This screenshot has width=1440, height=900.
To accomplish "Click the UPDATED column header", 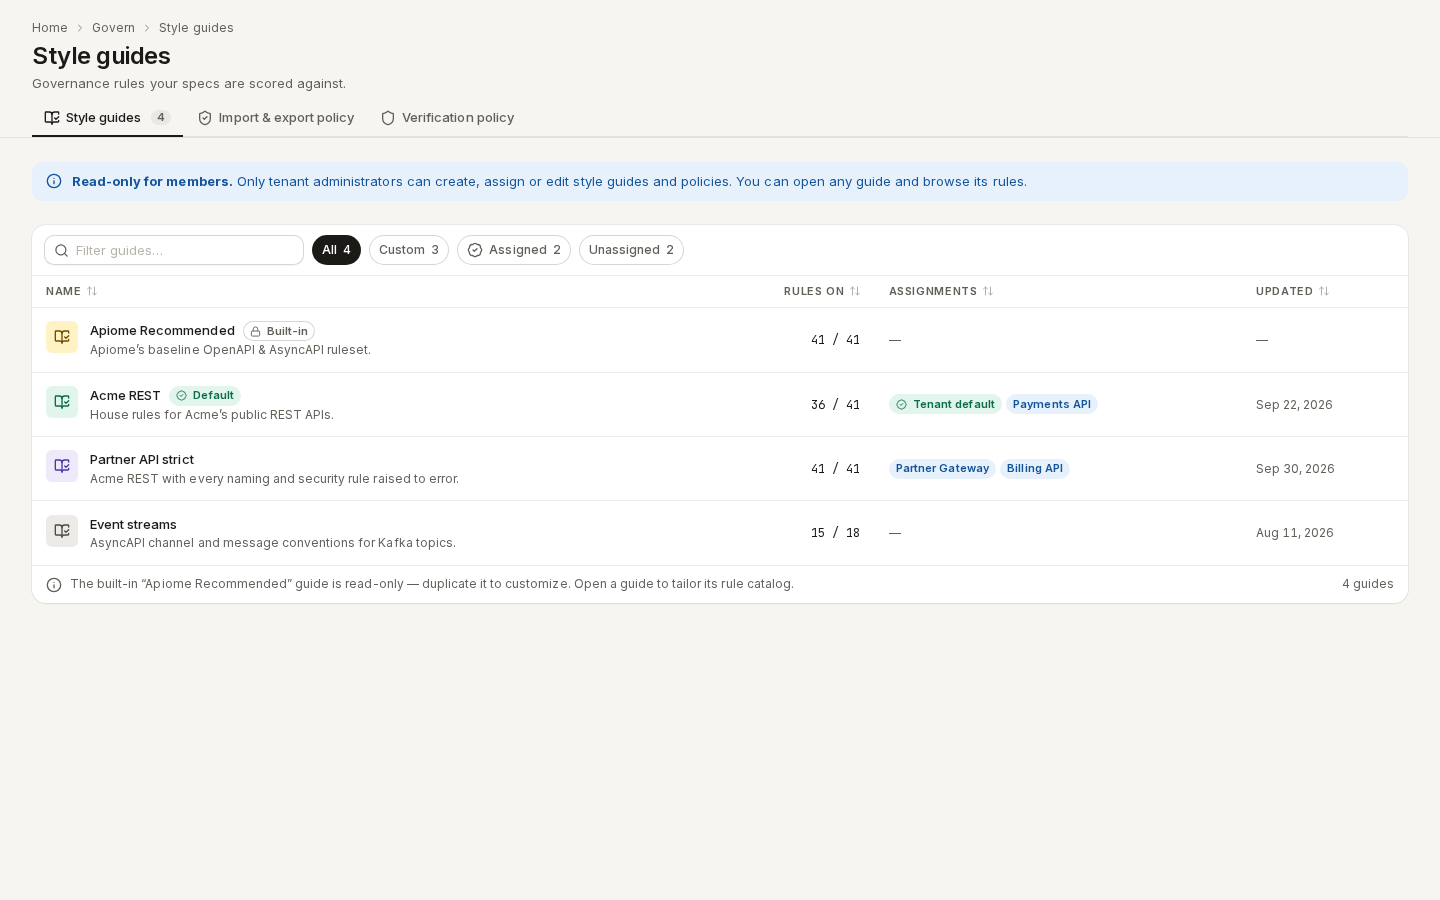I will (x=1293, y=291).
